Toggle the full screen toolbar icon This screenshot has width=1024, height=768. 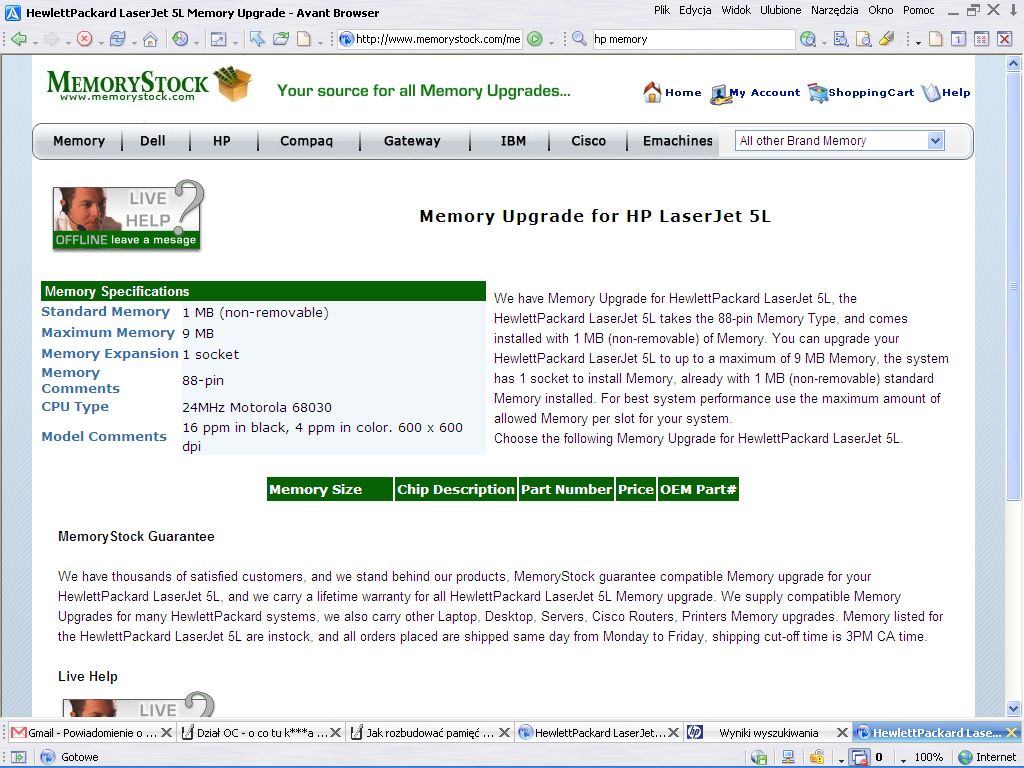218,39
